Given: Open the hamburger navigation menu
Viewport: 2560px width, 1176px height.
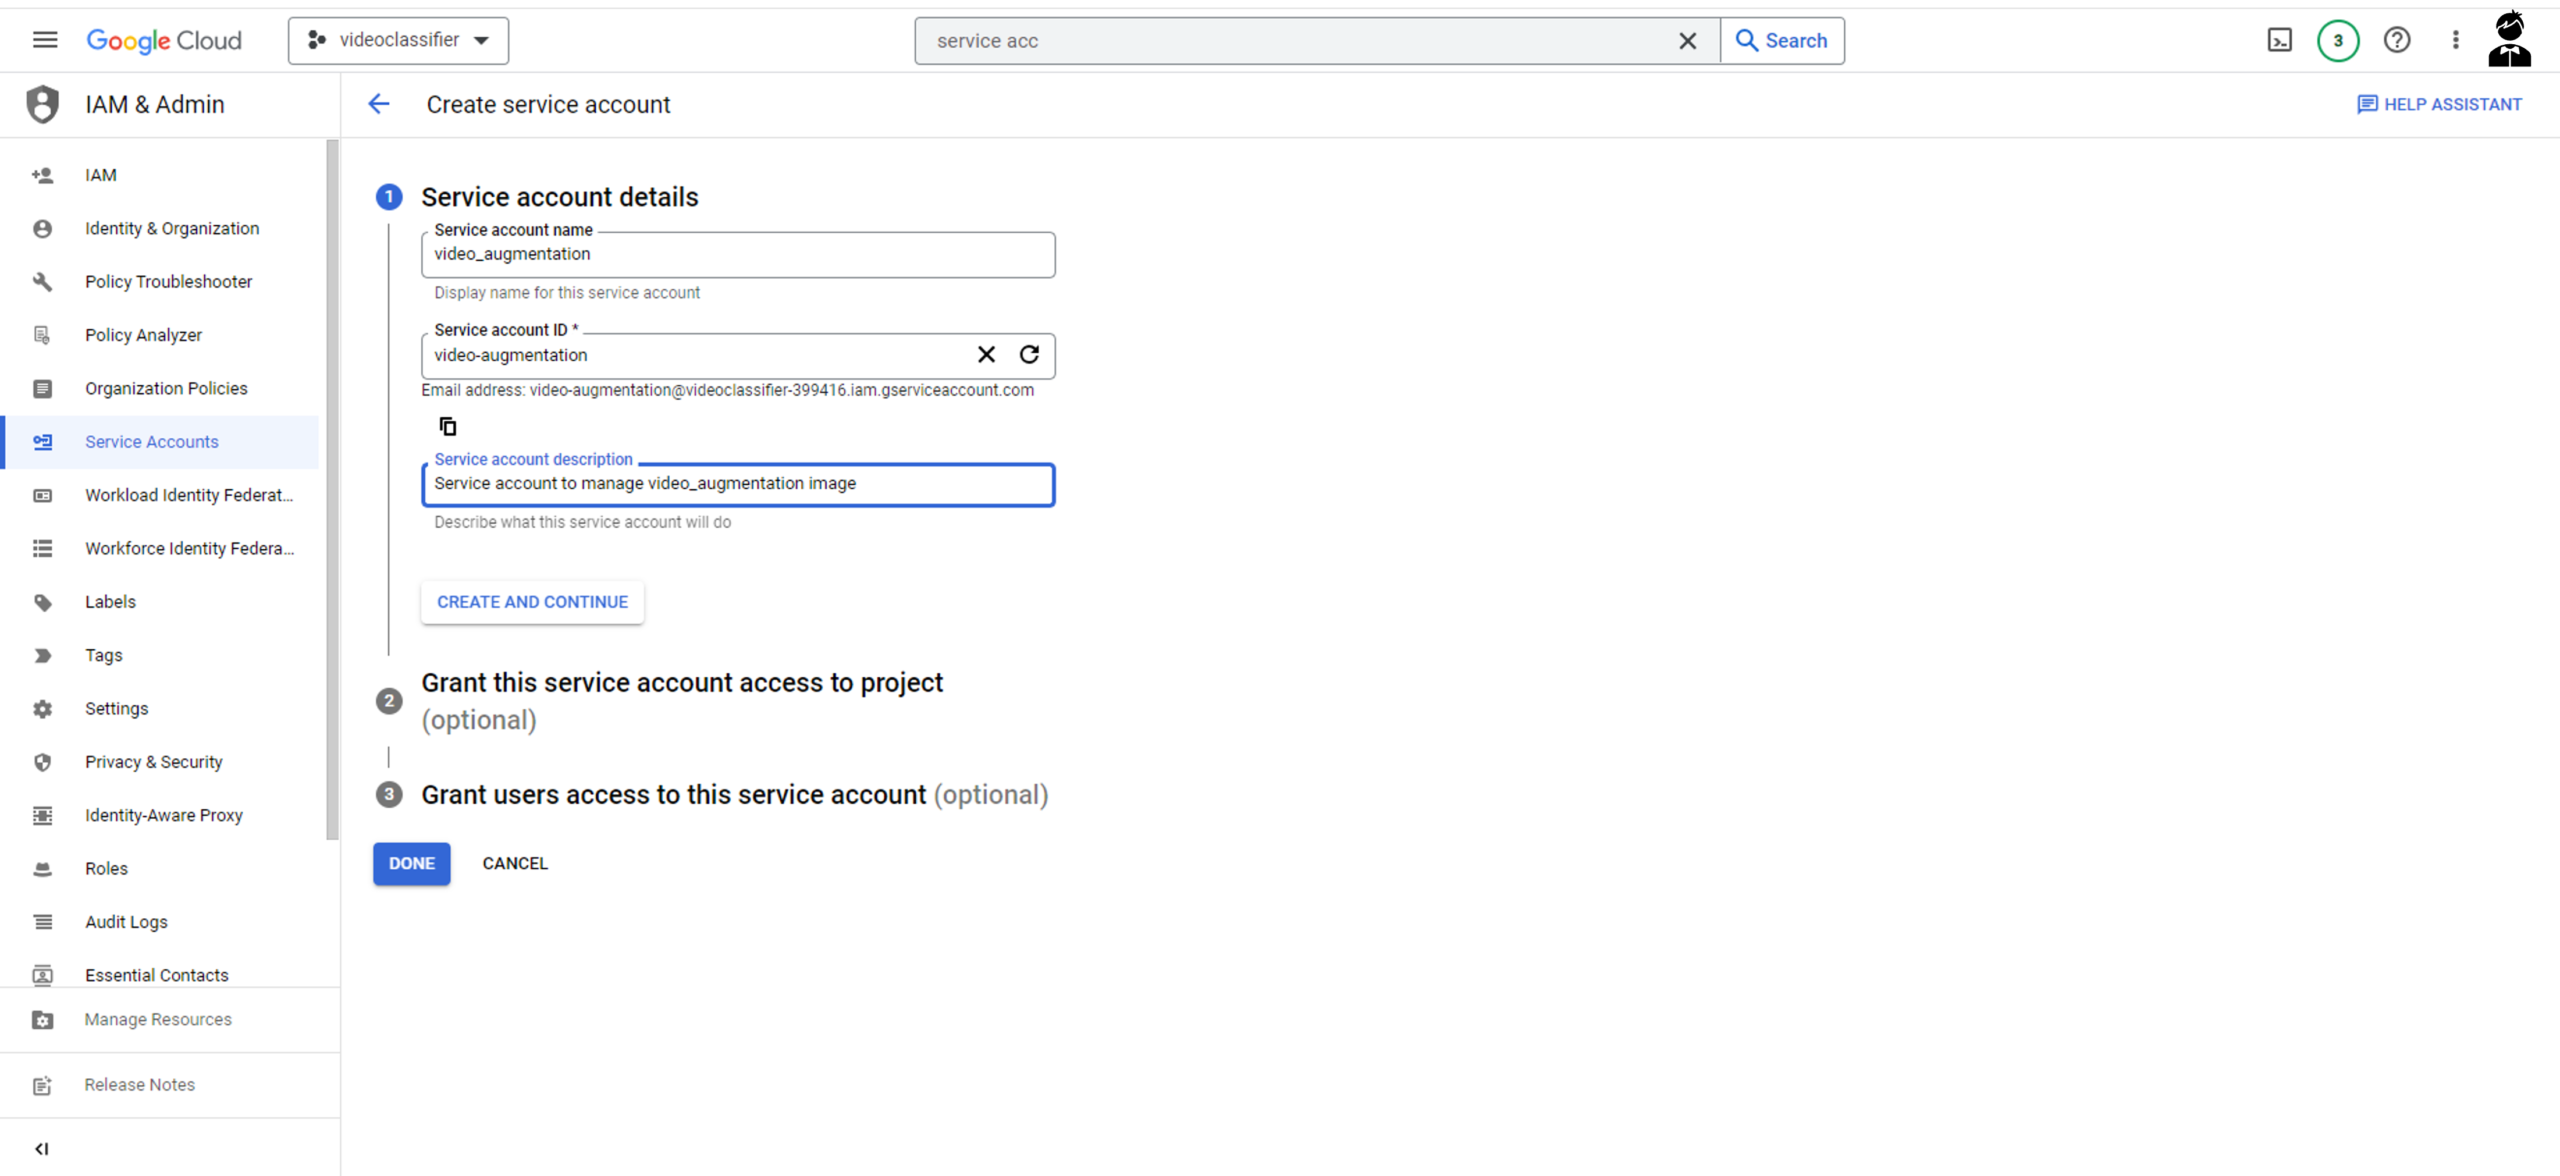Looking at the screenshot, I should (x=45, y=40).
